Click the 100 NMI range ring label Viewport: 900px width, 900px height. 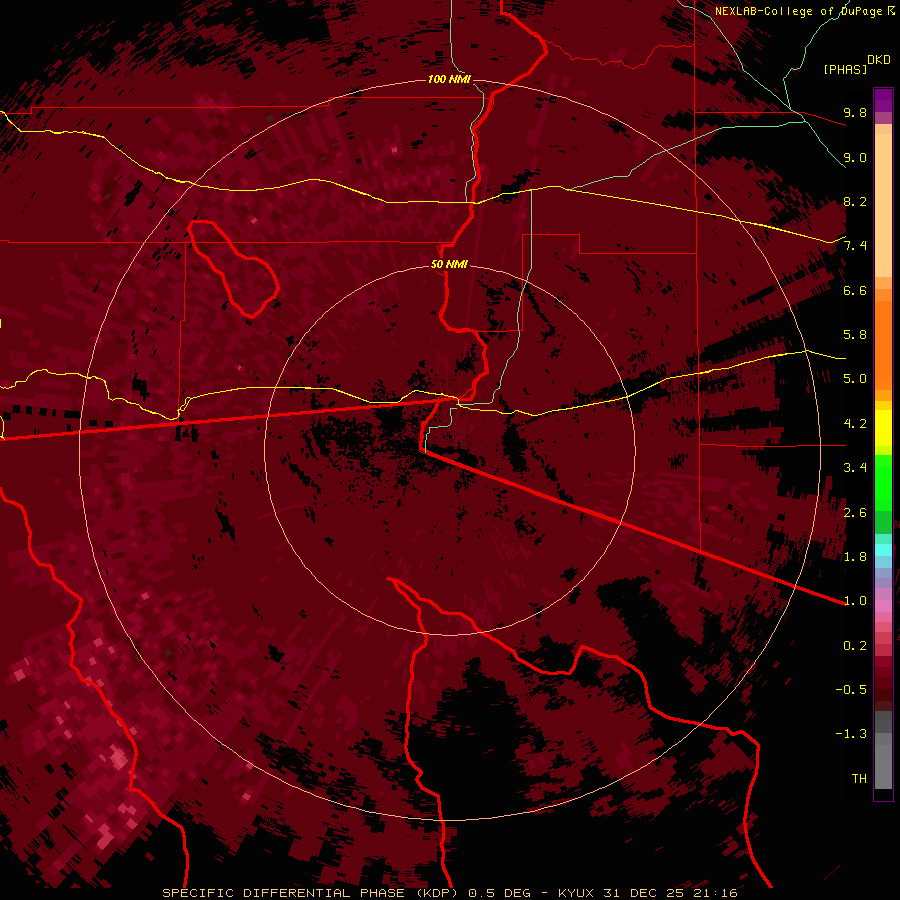pos(449,79)
